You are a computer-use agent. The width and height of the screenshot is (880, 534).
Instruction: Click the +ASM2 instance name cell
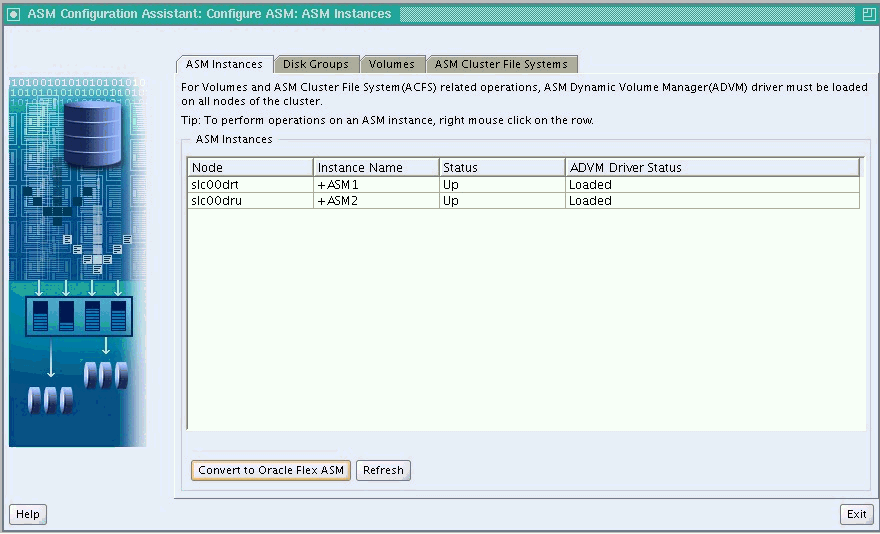tap(376, 201)
